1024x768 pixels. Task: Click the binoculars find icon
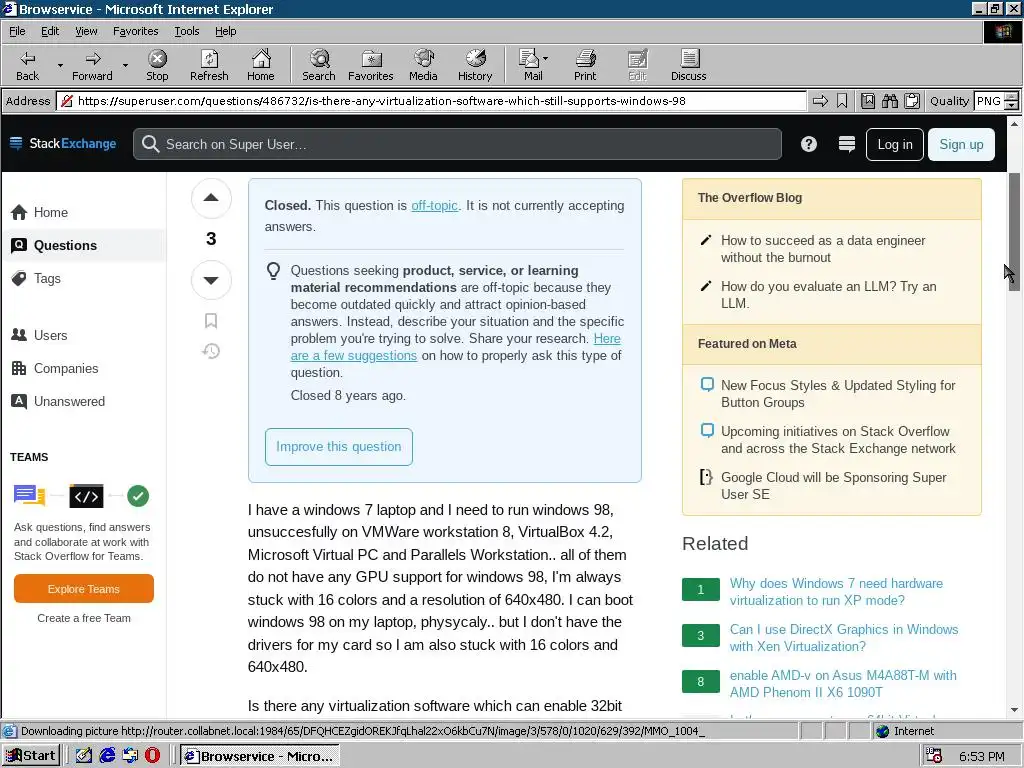point(889,101)
